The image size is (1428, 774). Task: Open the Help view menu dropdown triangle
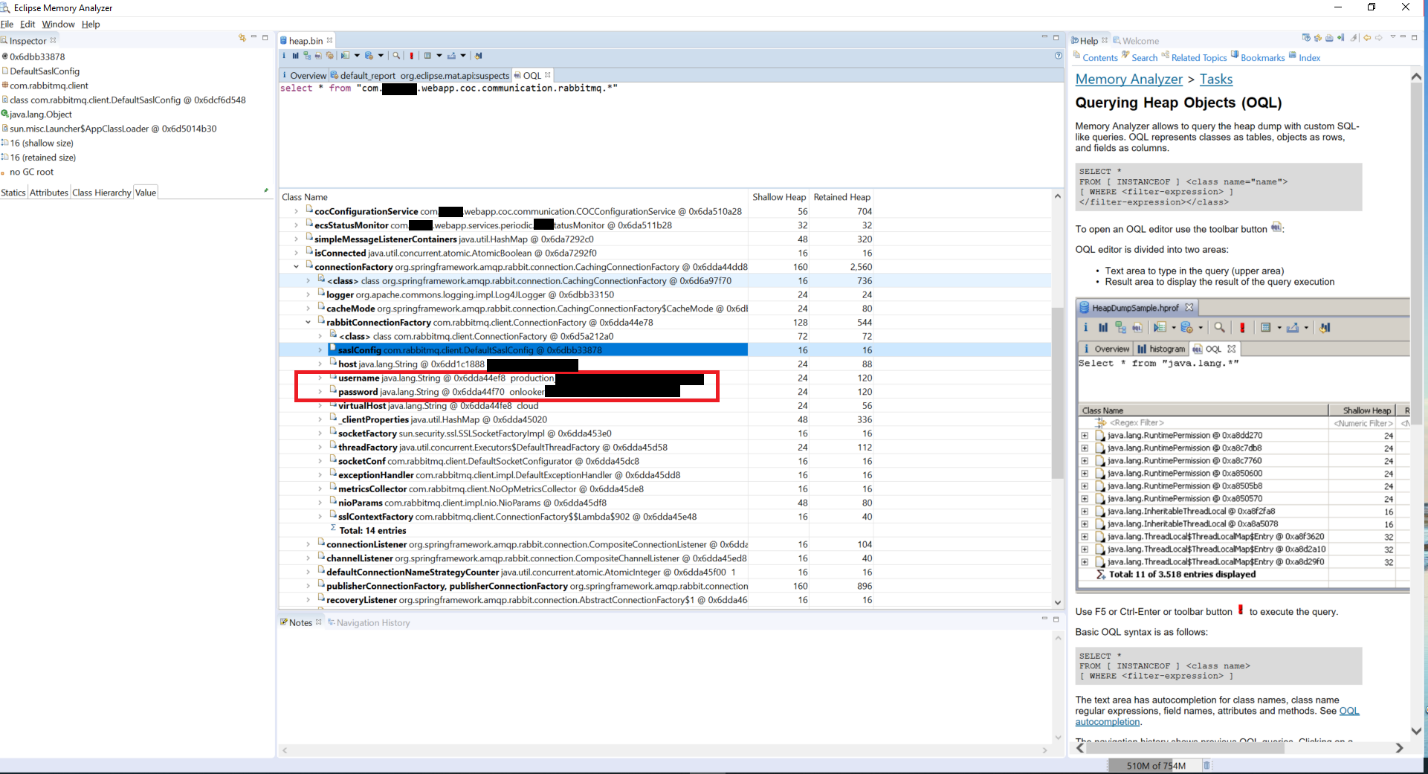(x=1393, y=38)
